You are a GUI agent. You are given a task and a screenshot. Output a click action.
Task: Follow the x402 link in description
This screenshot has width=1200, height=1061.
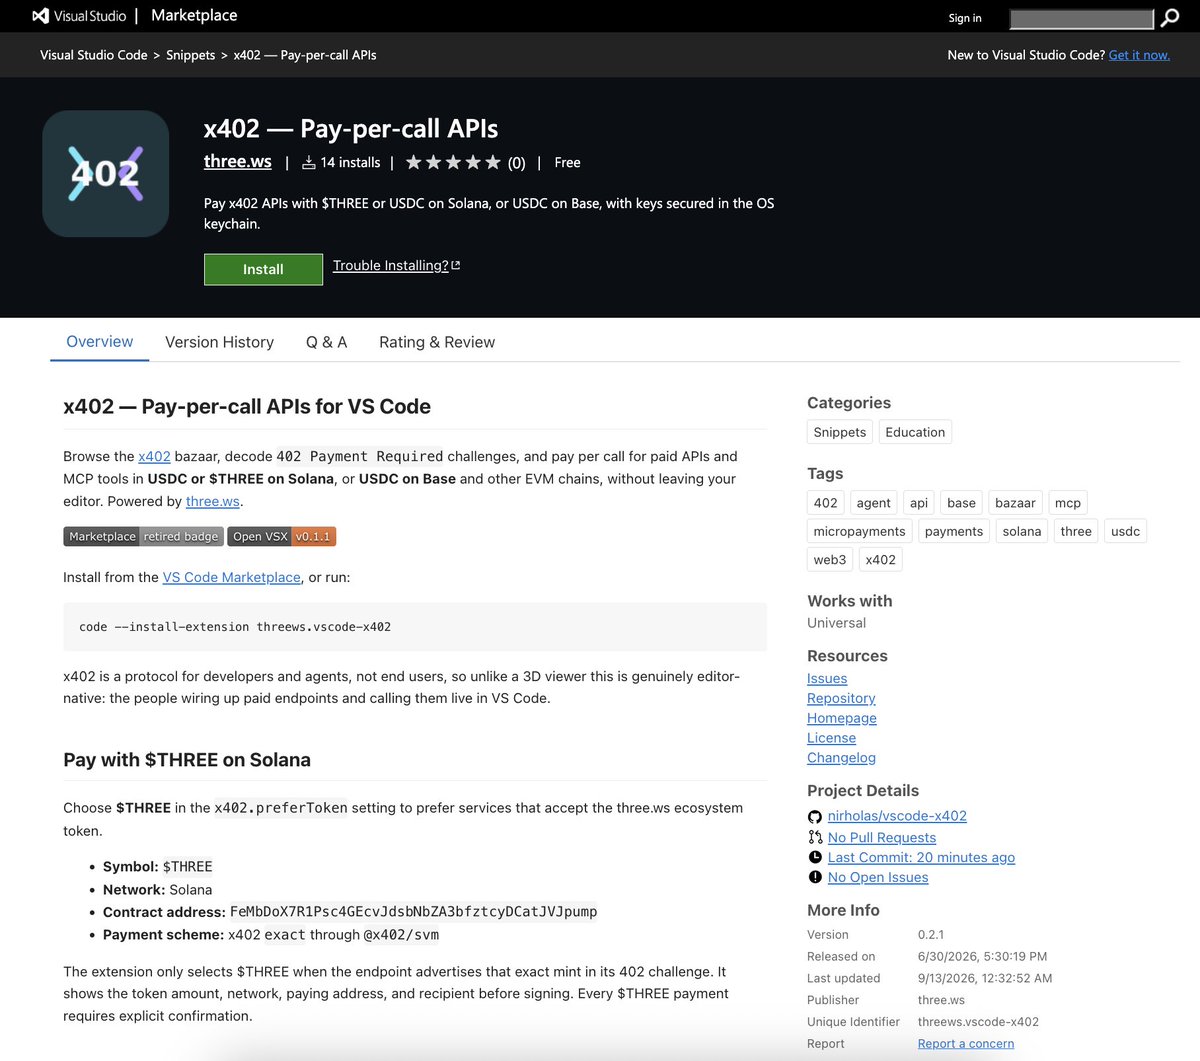pos(154,456)
